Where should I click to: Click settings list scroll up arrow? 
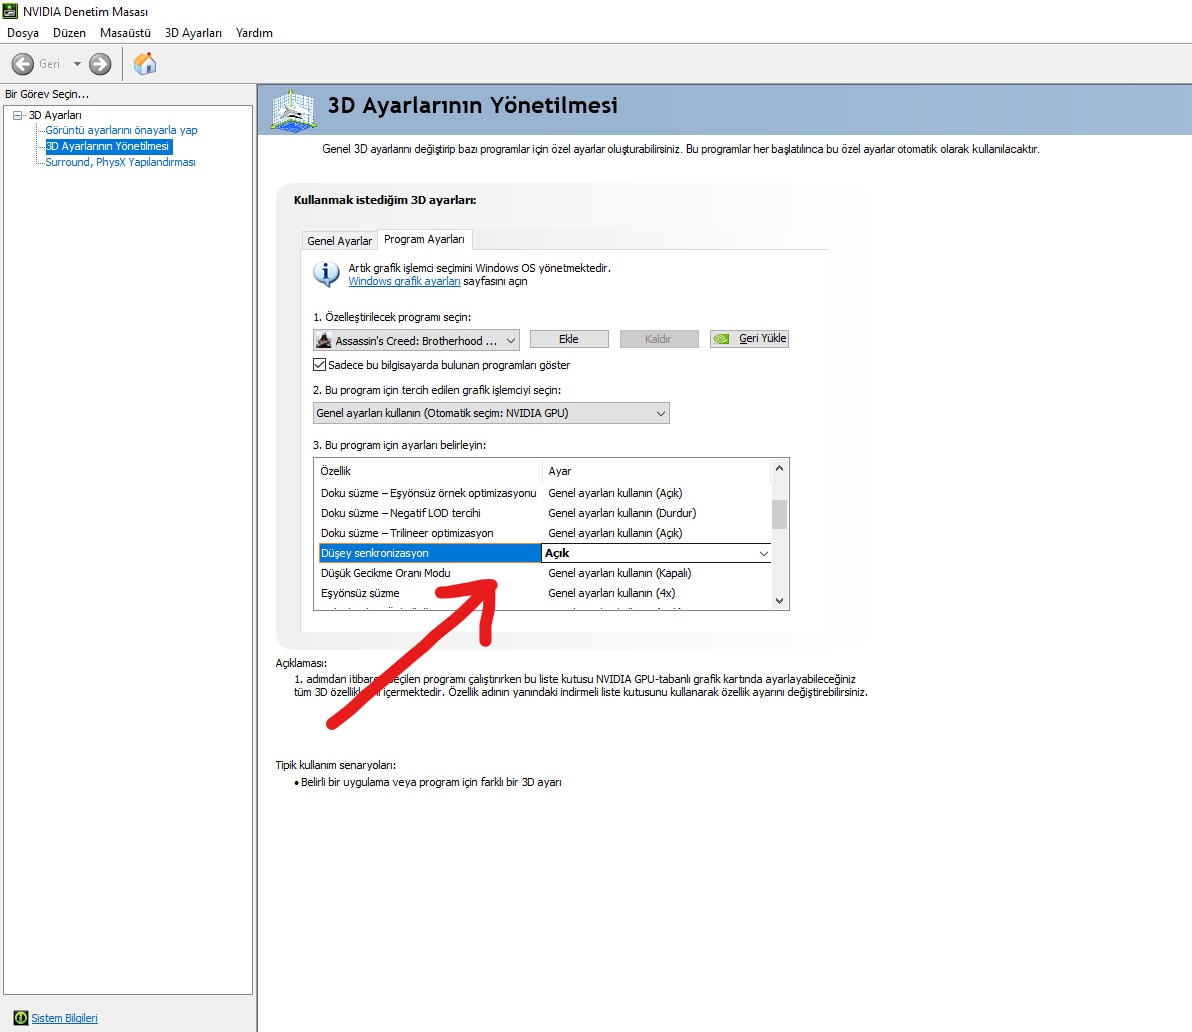[779, 469]
